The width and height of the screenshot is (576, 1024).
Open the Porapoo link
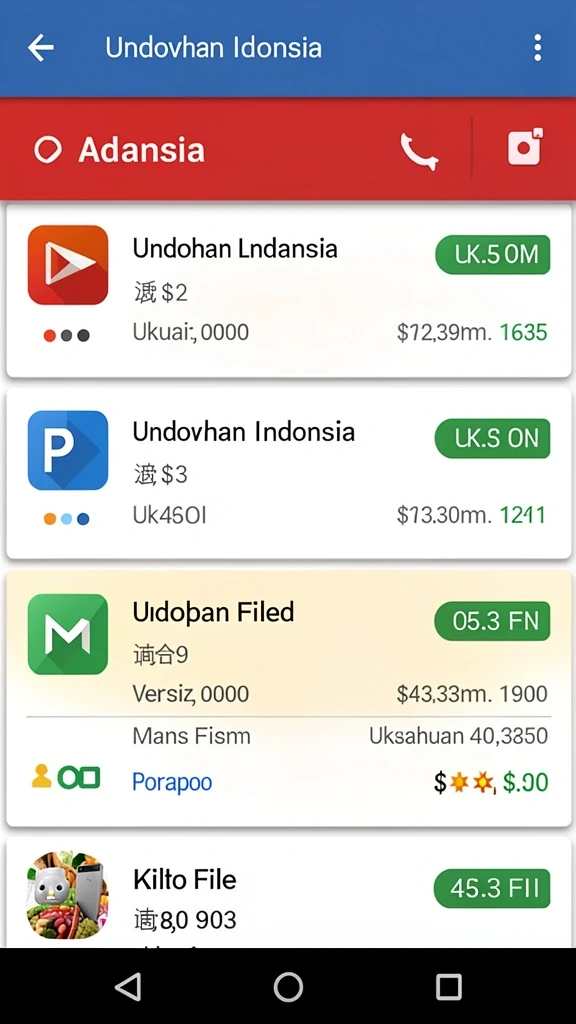pyautogui.click(x=172, y=782)
